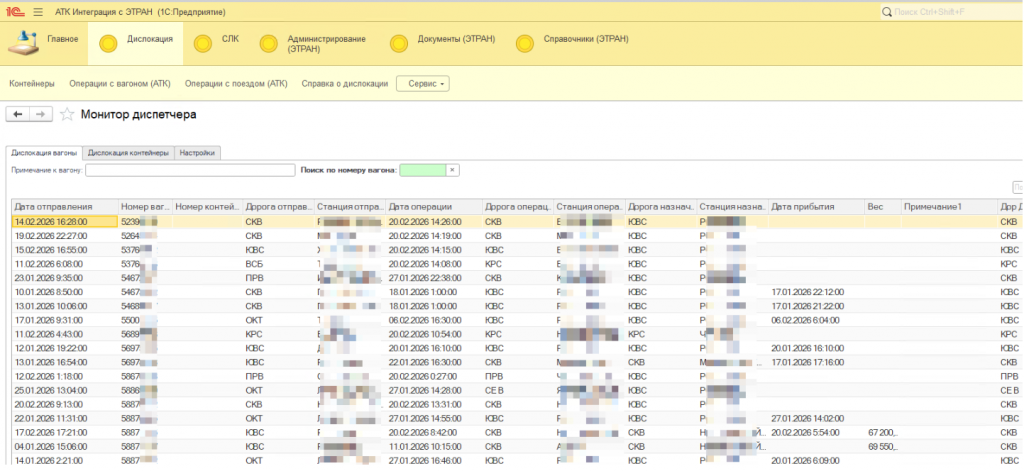
Task: Add Монитор диспетчера to favorites star
Action: click(x=67, y=114)
